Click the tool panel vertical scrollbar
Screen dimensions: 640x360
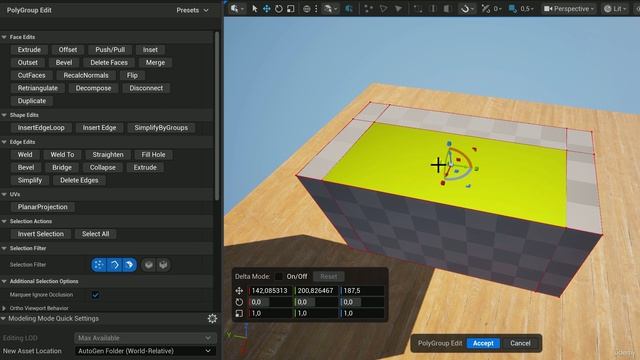pyautogui.click(x=217, y=116)
